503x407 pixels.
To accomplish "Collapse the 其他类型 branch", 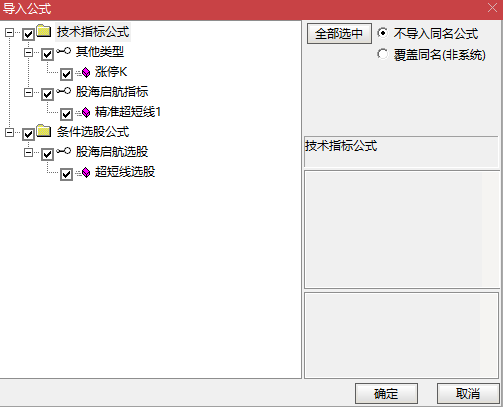I will [x=28, y=53].
